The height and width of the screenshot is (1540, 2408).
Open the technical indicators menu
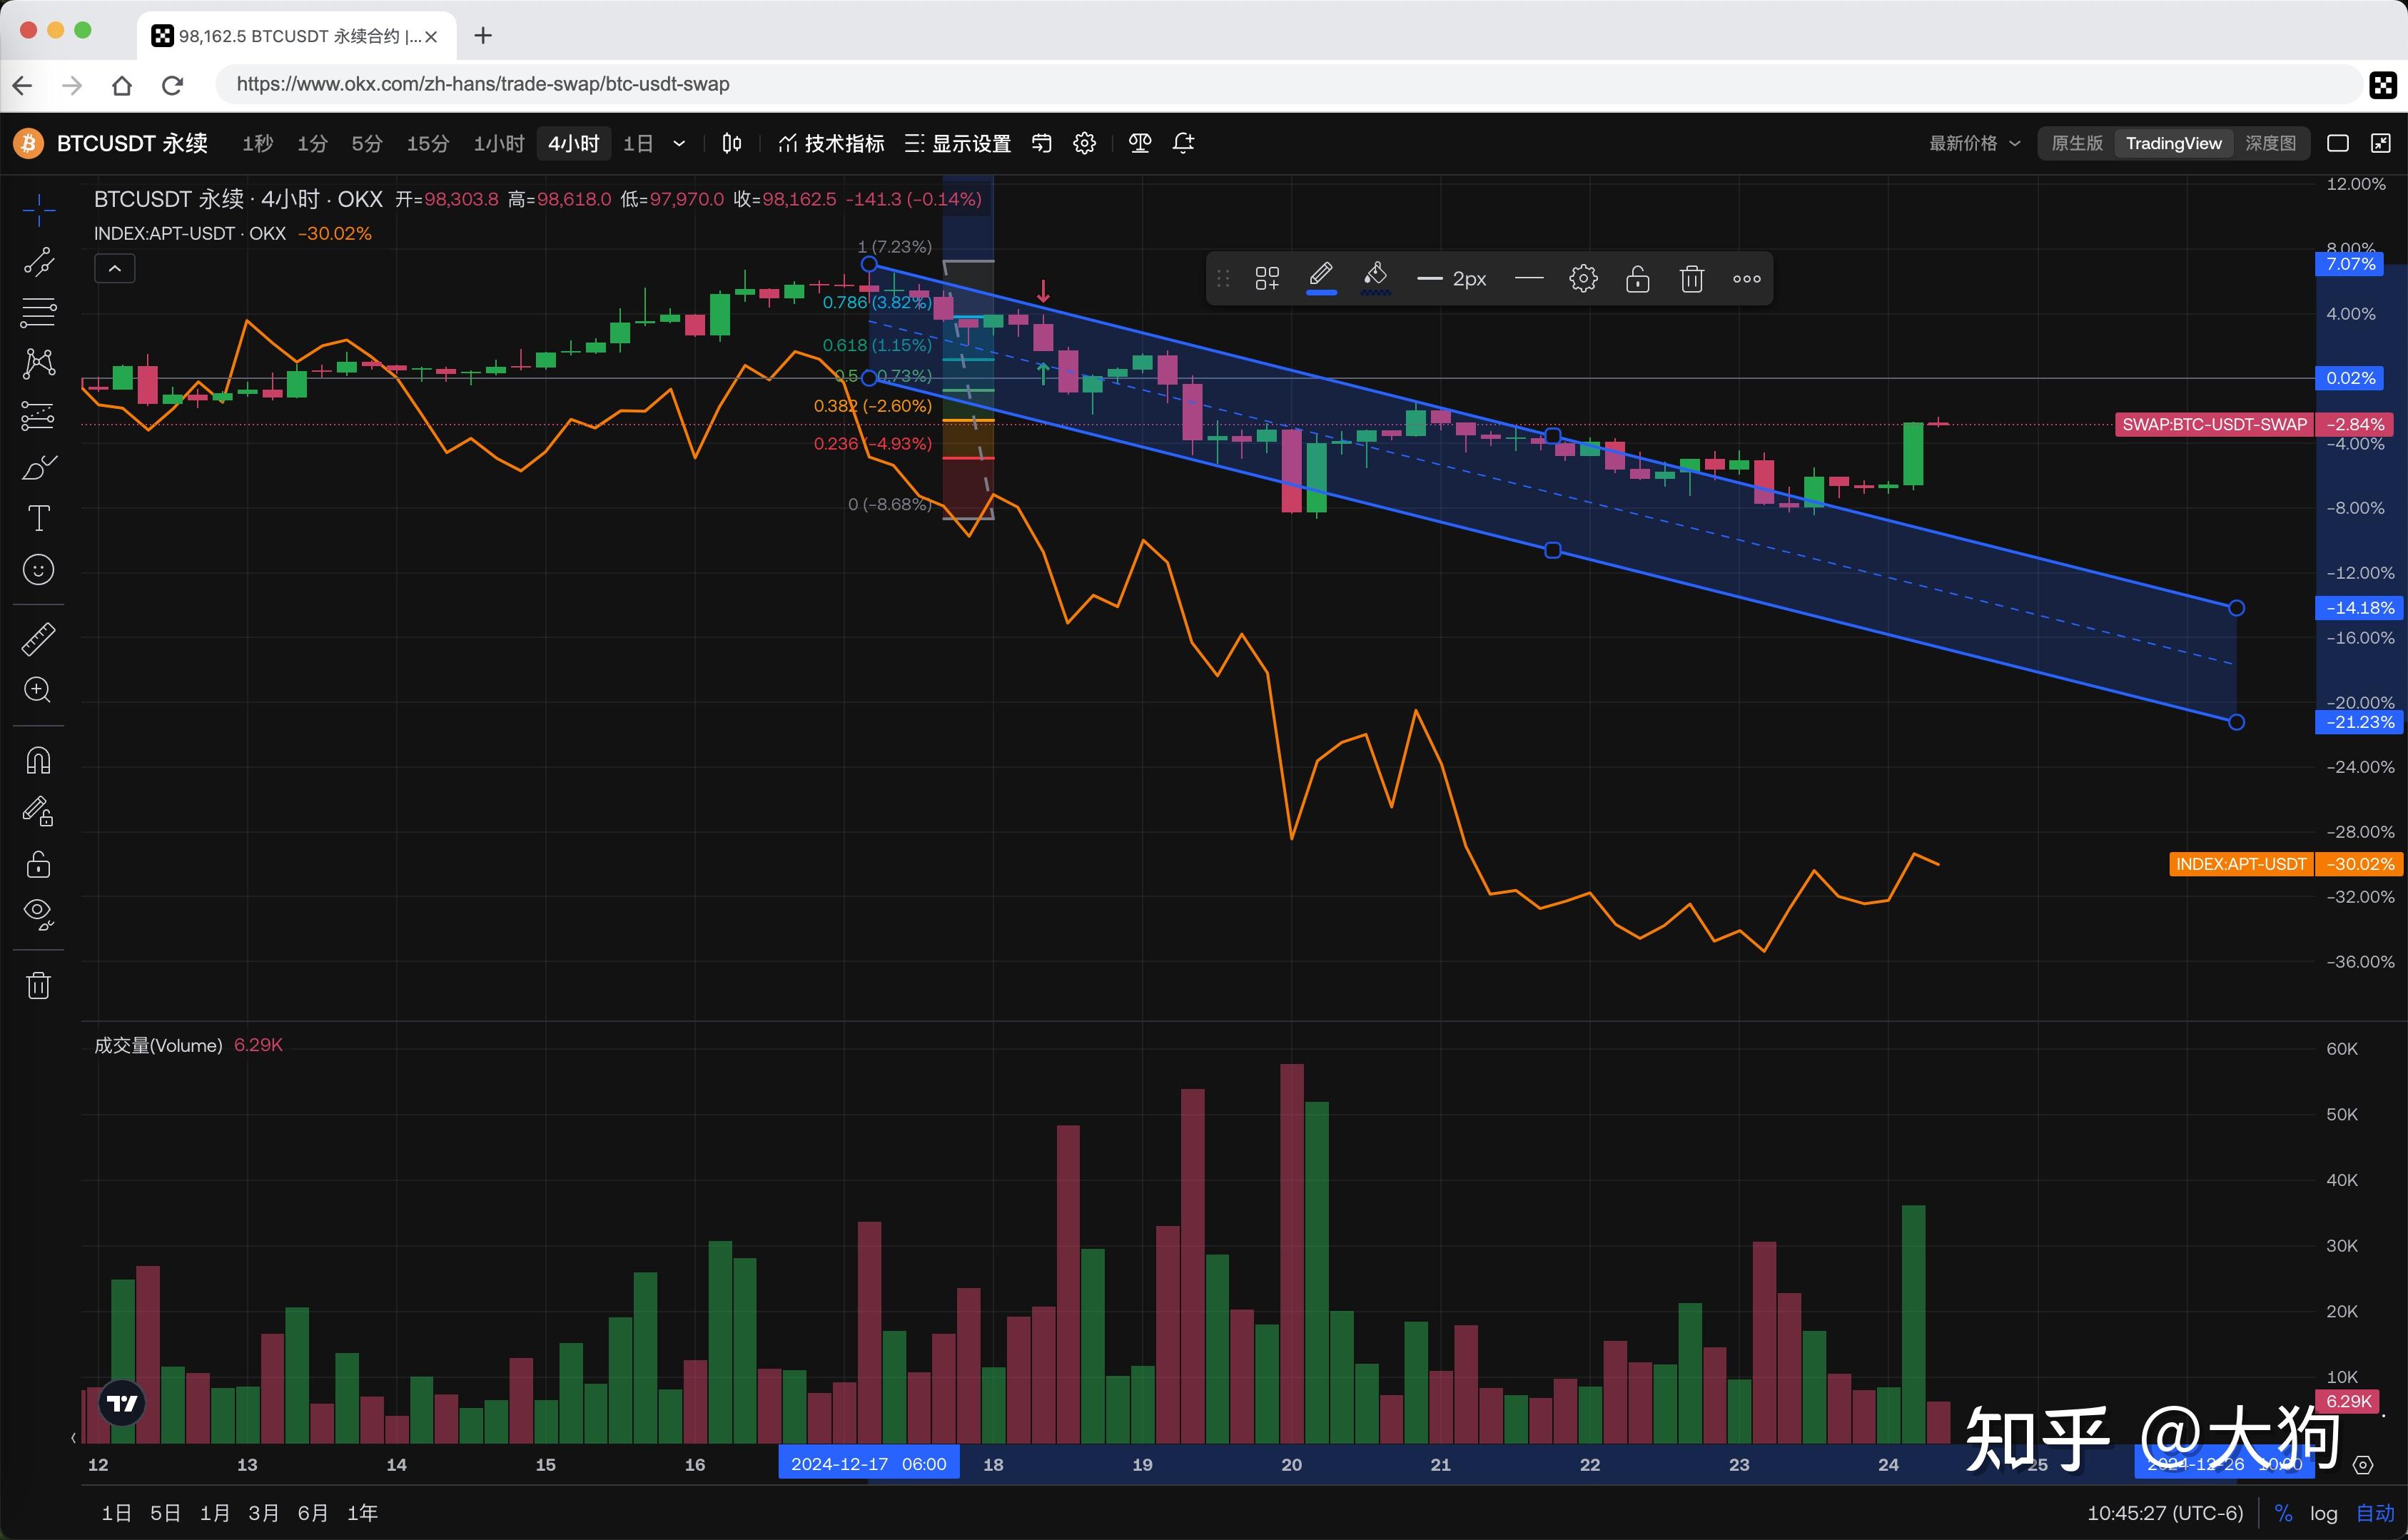click(831, 143)
